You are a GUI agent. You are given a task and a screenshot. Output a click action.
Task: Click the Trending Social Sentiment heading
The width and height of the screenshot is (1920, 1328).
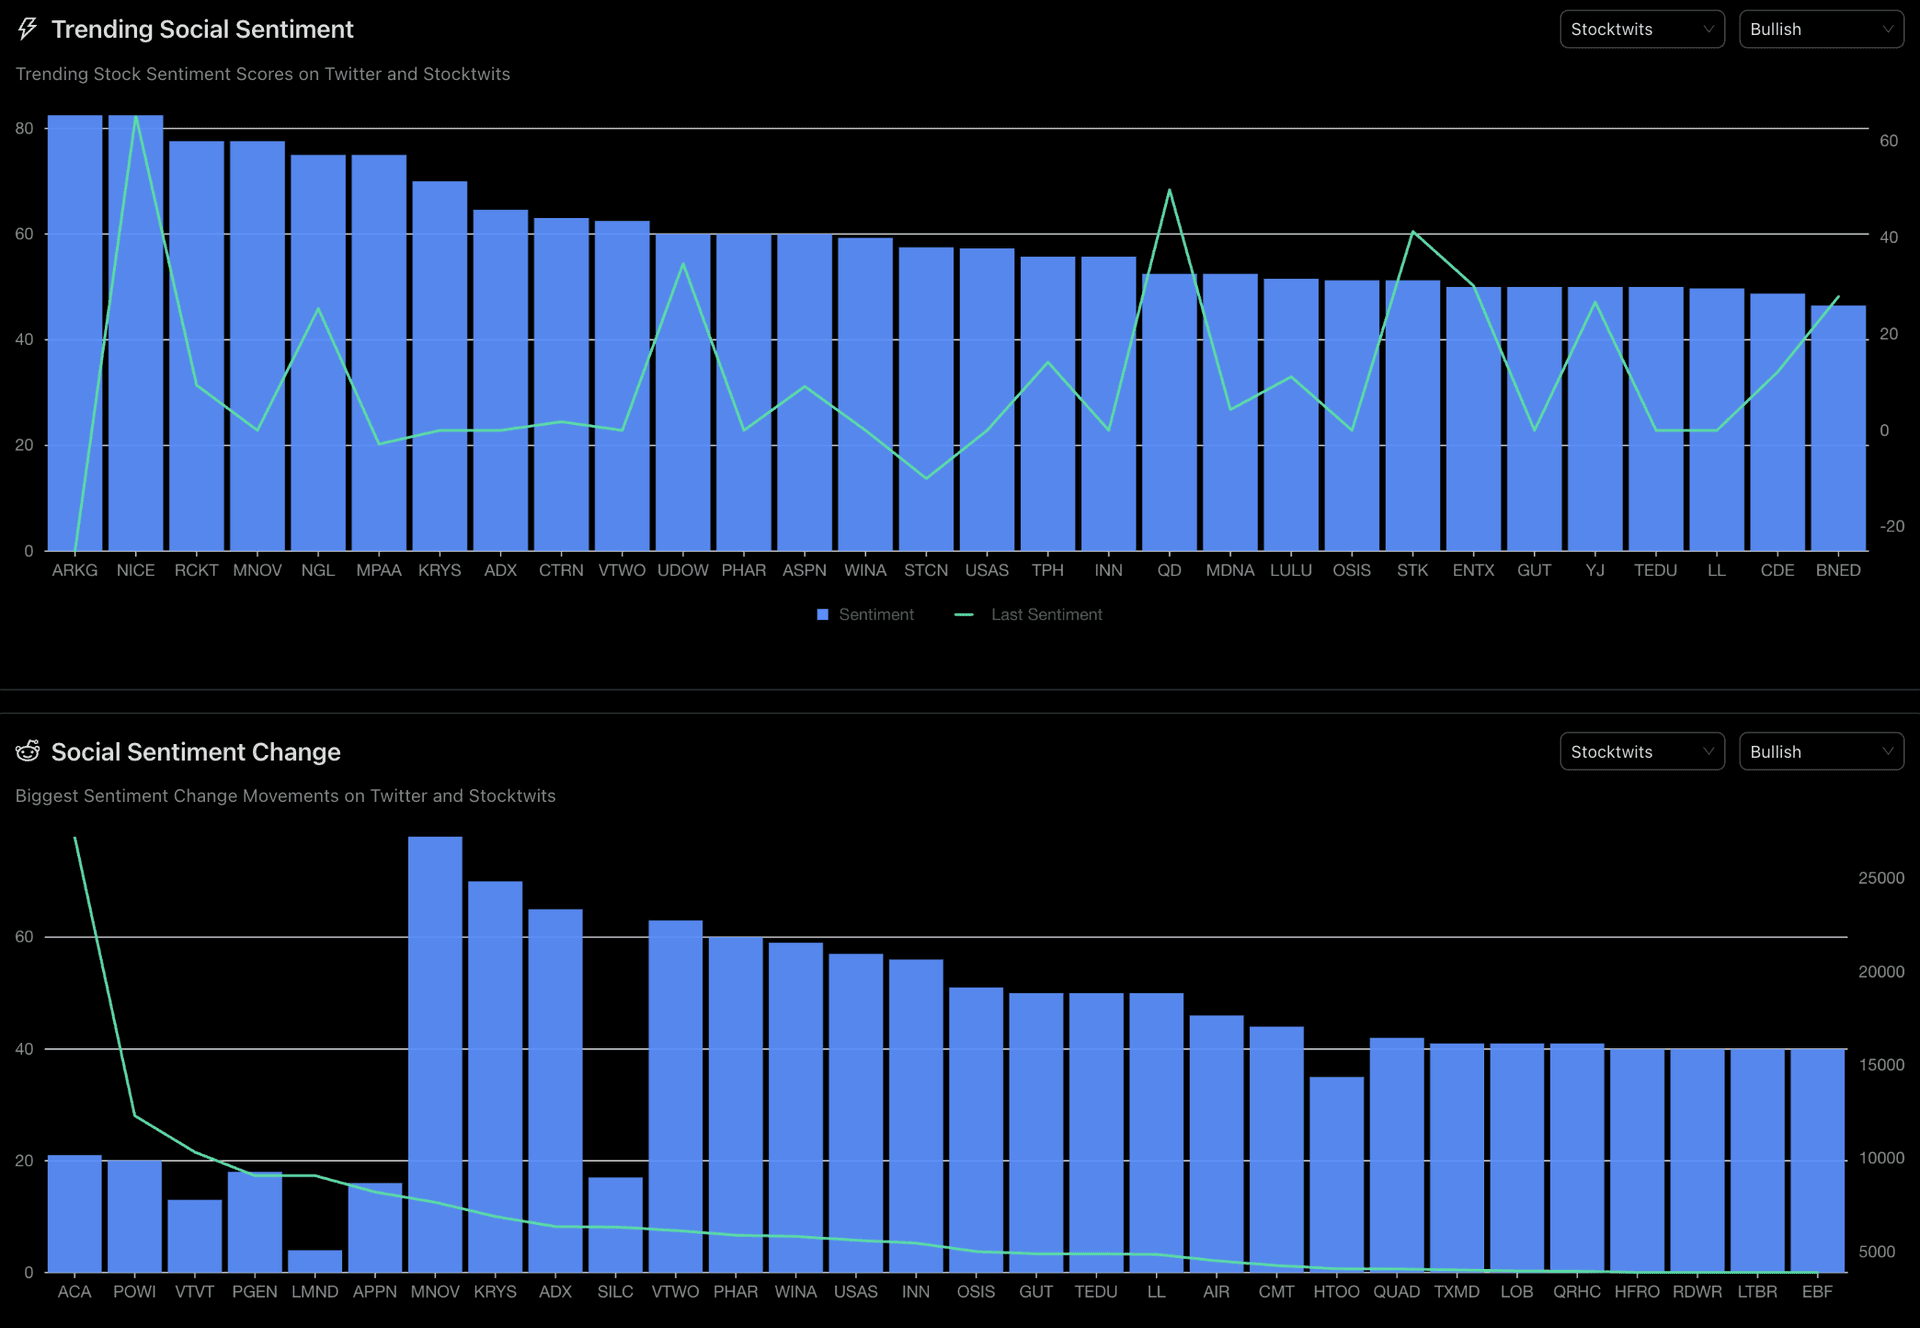203,29
